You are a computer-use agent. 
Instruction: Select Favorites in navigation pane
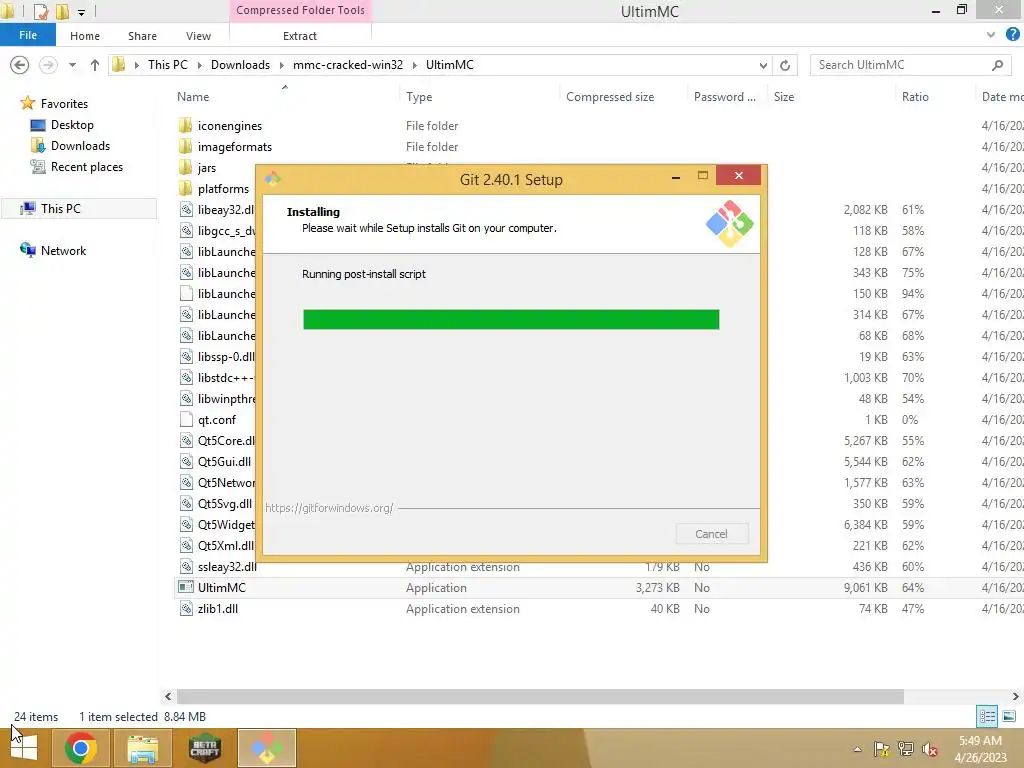(64, 103)
